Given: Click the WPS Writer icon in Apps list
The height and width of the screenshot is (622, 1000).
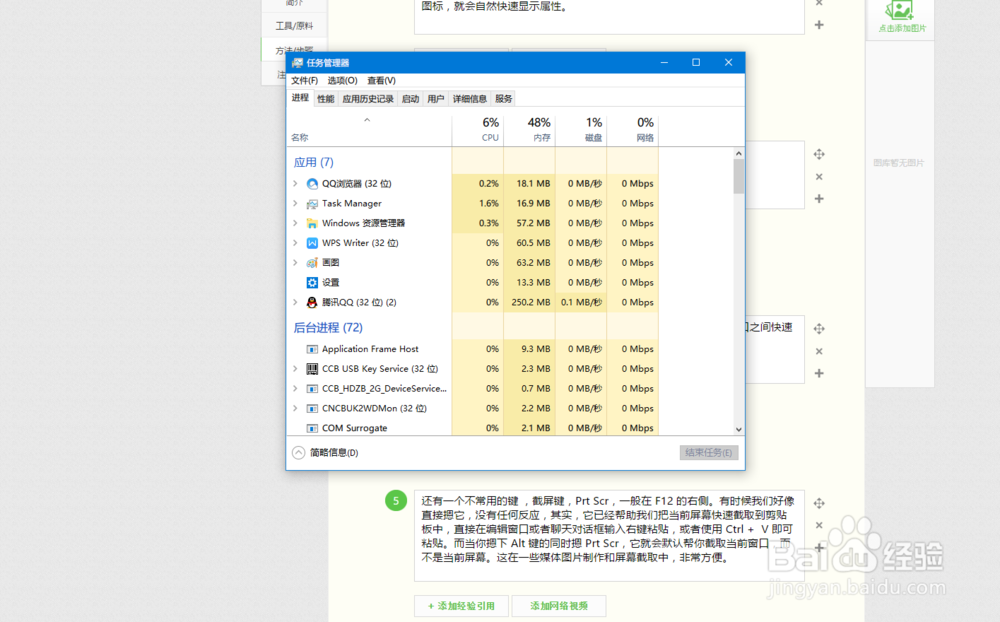Looking at the screenshot, I should tap(310, 243).
